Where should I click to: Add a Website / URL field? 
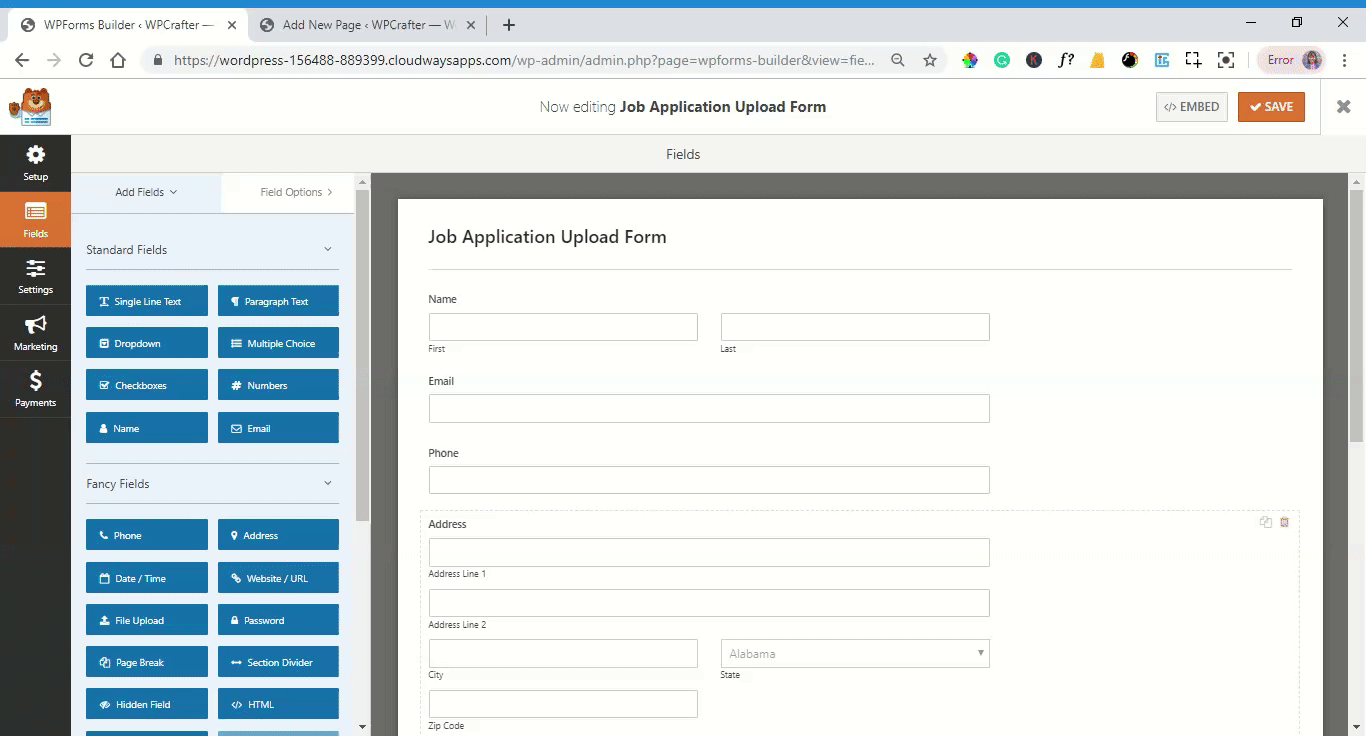(278, 578)
